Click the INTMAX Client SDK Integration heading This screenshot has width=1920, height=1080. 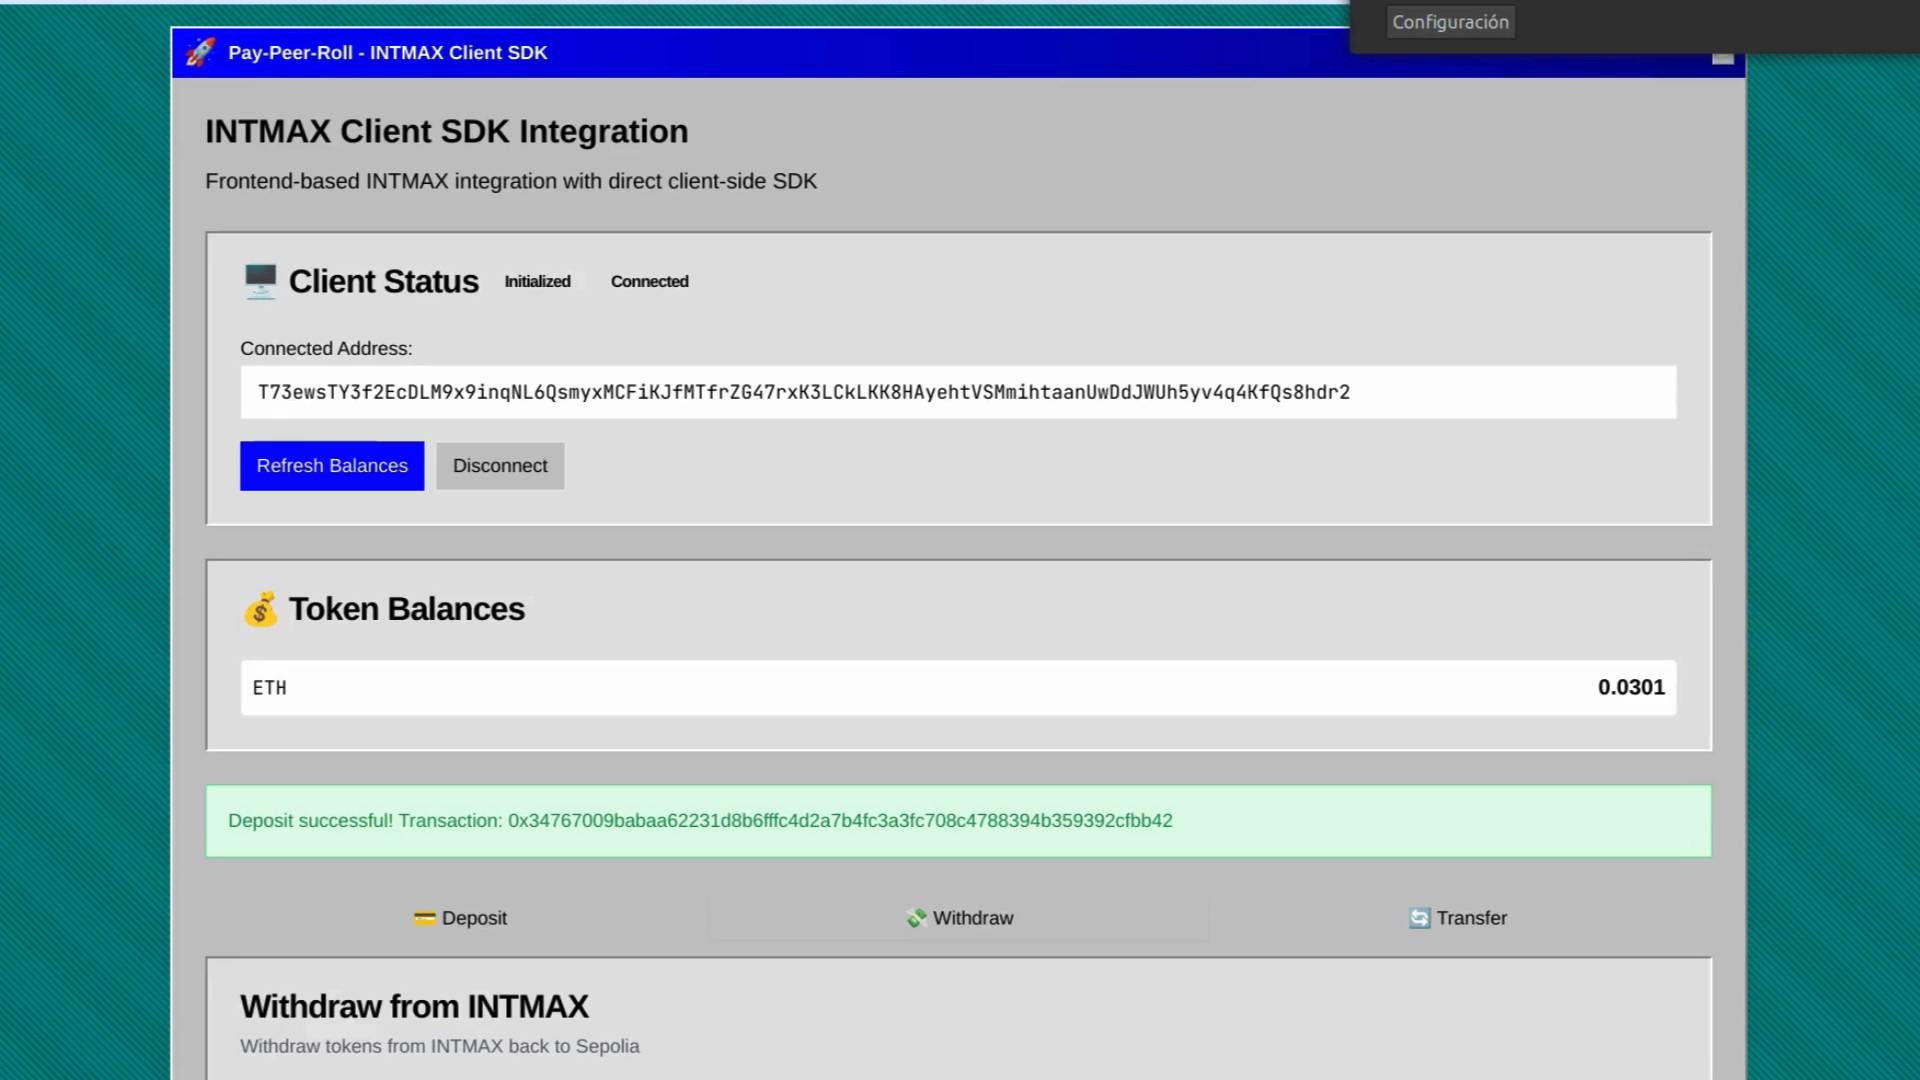447,131
